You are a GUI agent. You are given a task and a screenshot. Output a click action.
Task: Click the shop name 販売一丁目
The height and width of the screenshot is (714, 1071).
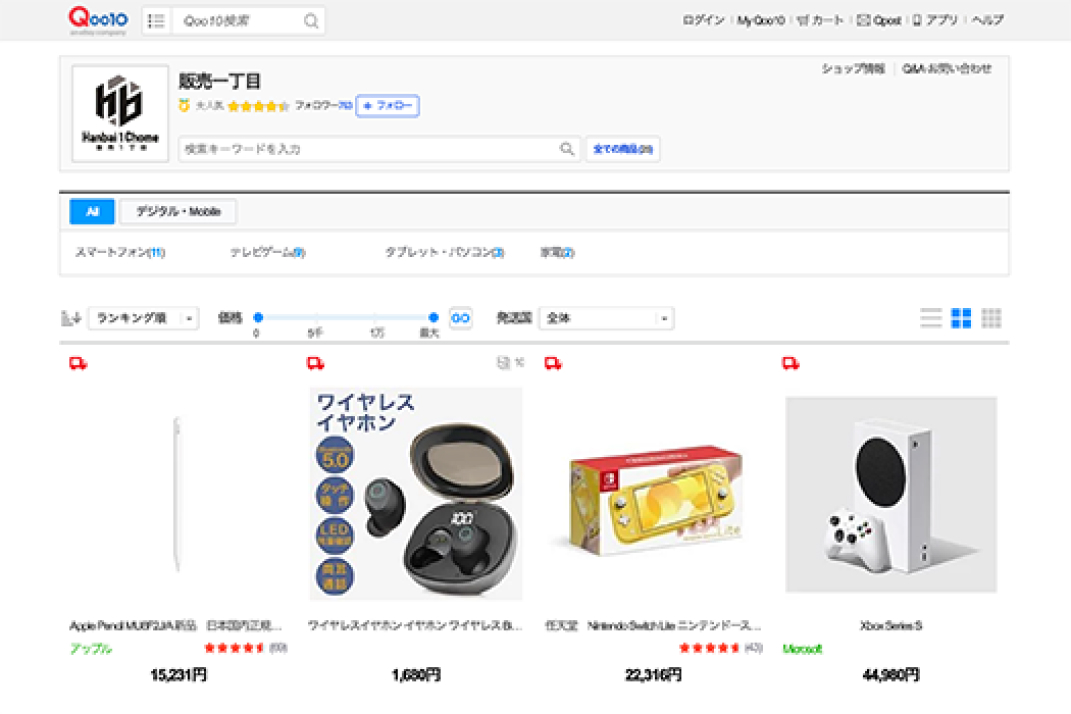click(x=219, y=81)
